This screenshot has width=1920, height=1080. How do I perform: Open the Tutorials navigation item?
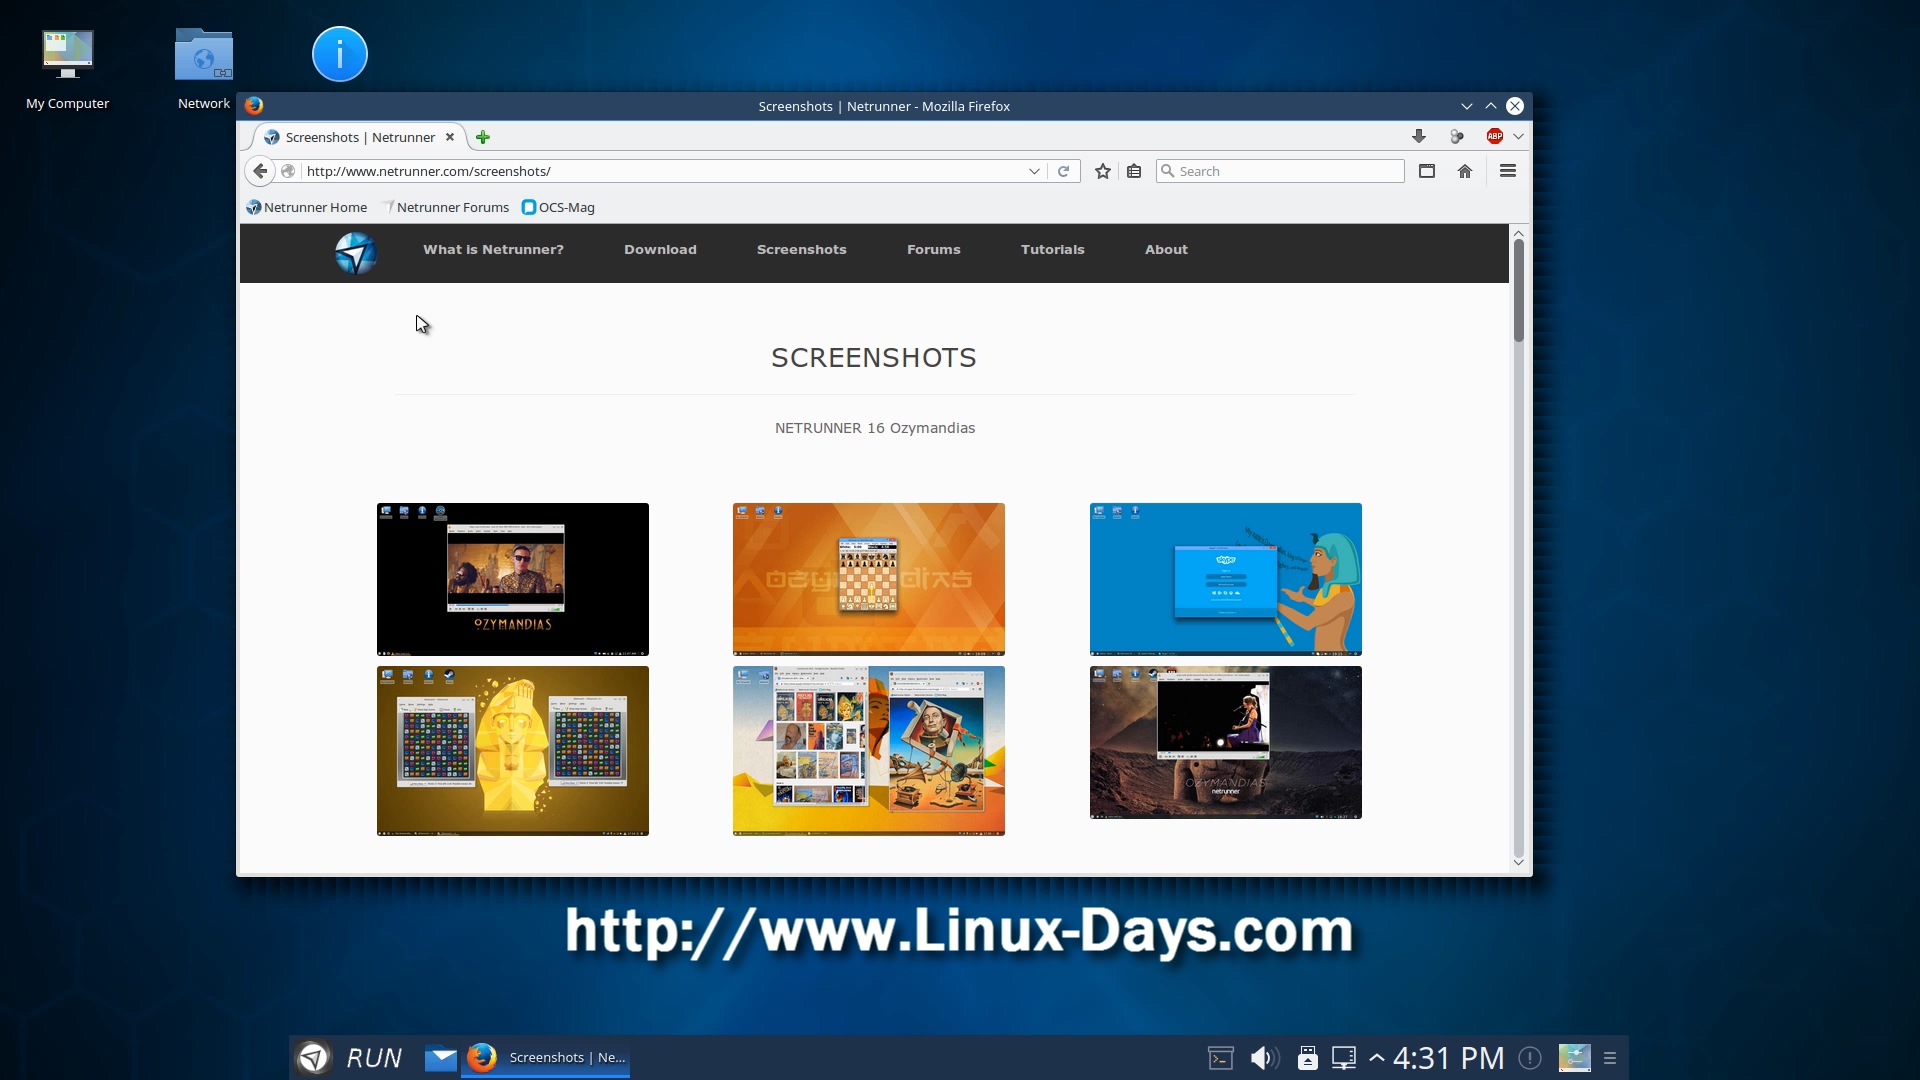click(x=1053, y=250)
